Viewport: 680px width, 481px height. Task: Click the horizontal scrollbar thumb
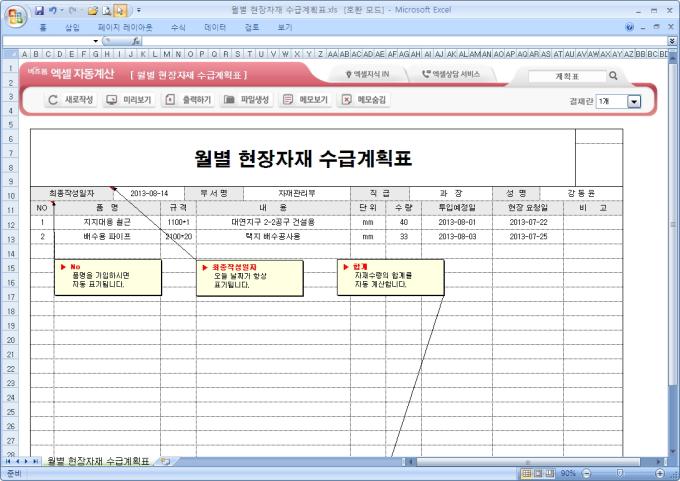527,462
